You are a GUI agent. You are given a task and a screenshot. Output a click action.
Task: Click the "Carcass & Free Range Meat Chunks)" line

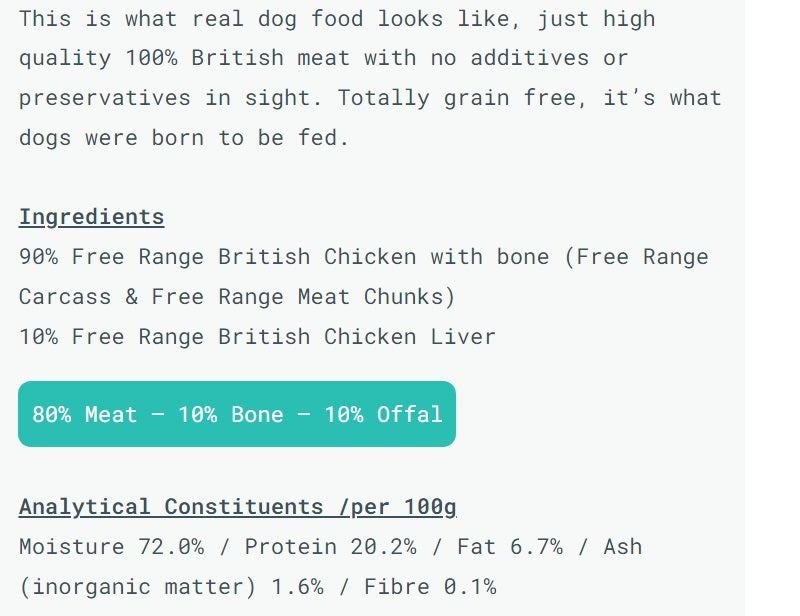pos(237,297)
